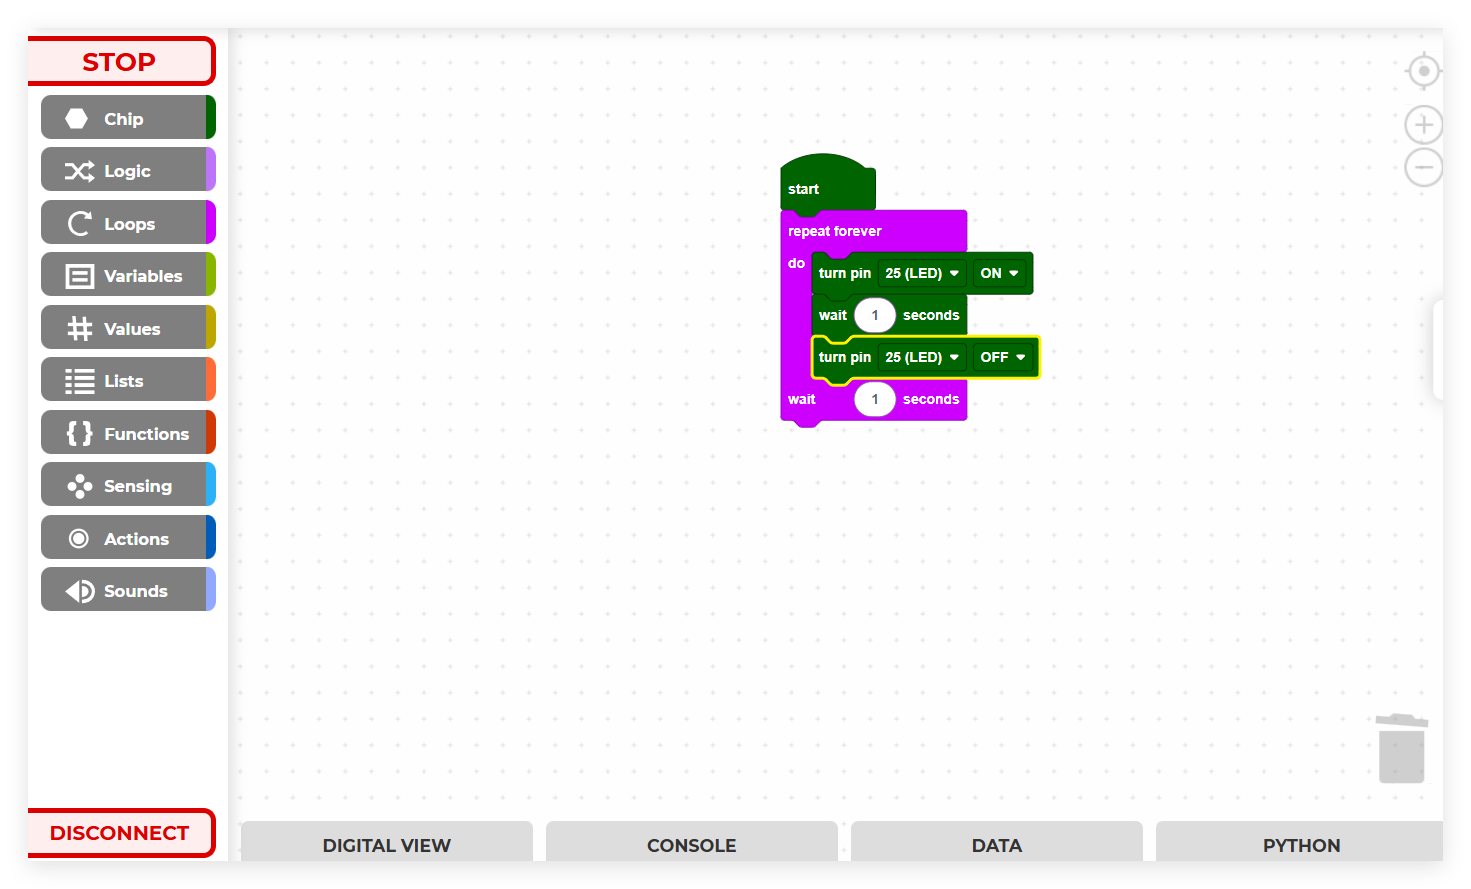Screen dimensions: 1471x889
Task: Zoom in with the plus icon
Action: tap(1423, 125)
